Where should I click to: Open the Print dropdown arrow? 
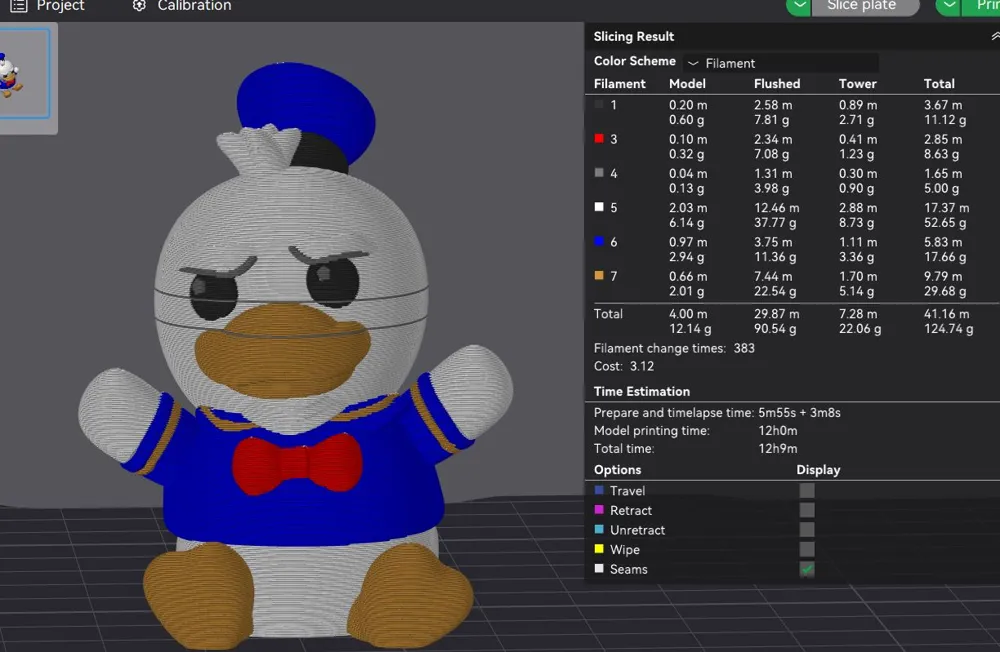click(x=948, y=6)
